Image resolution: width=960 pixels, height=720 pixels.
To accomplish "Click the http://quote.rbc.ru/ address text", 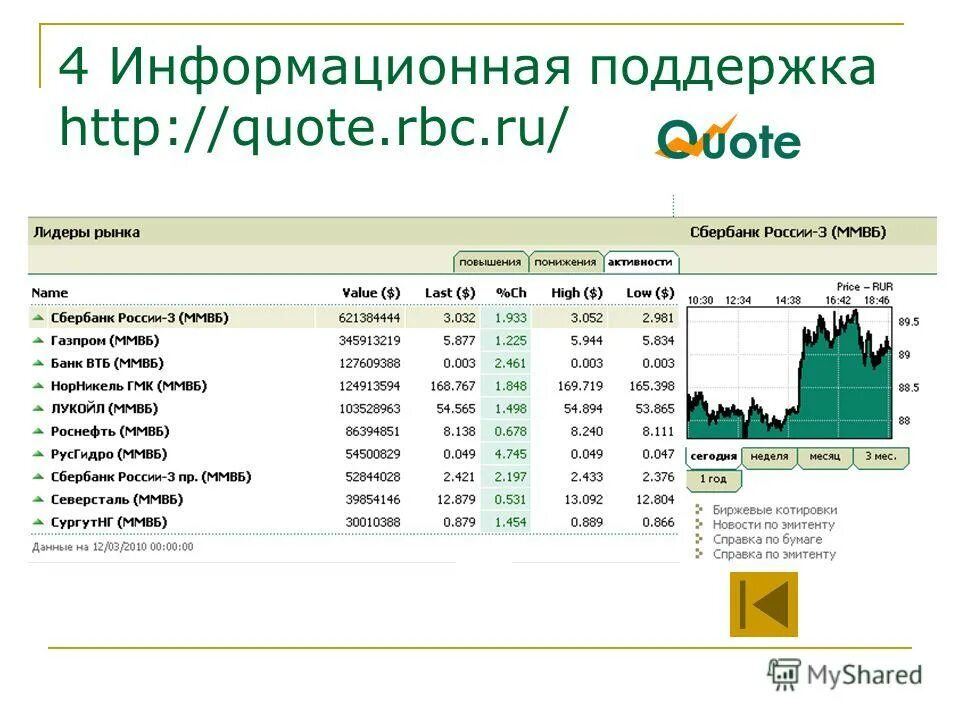I will [313, 127].
